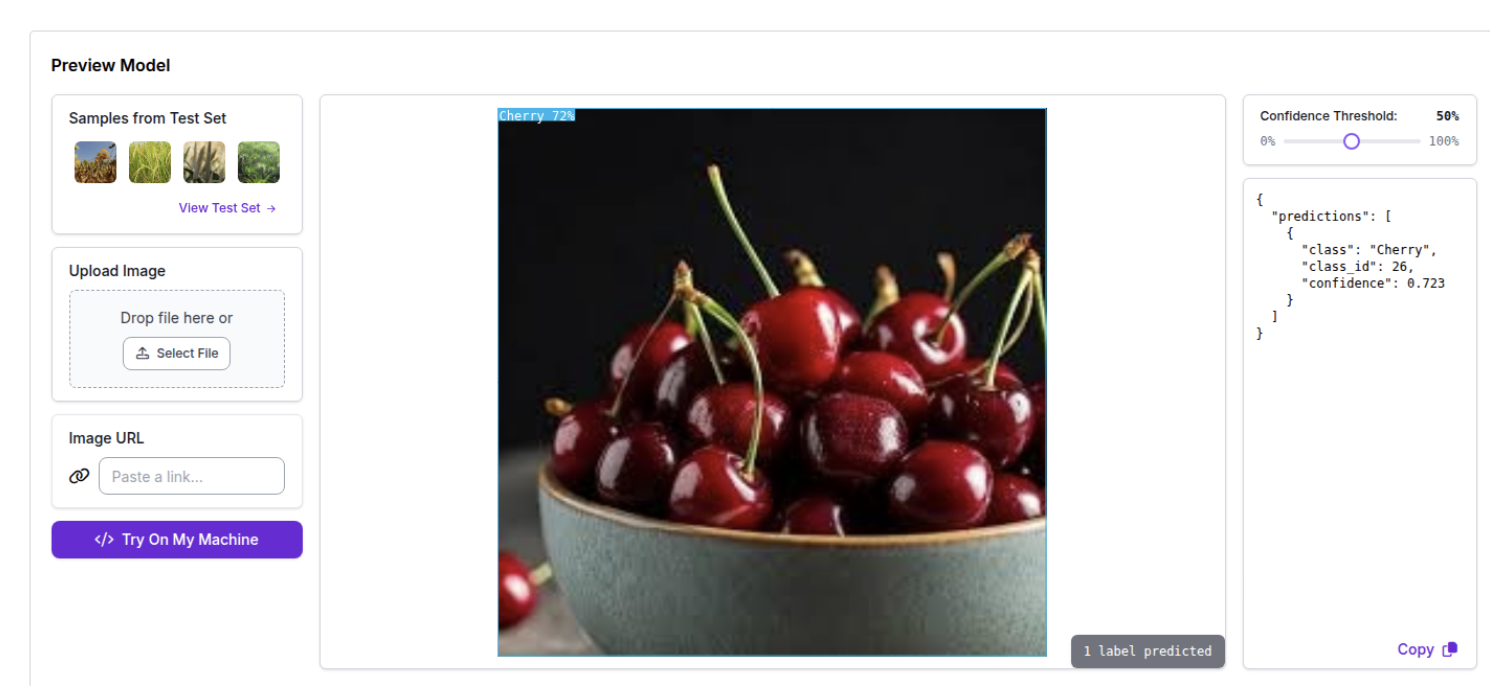Click the Drop file here upload area

tap(177, 339)
